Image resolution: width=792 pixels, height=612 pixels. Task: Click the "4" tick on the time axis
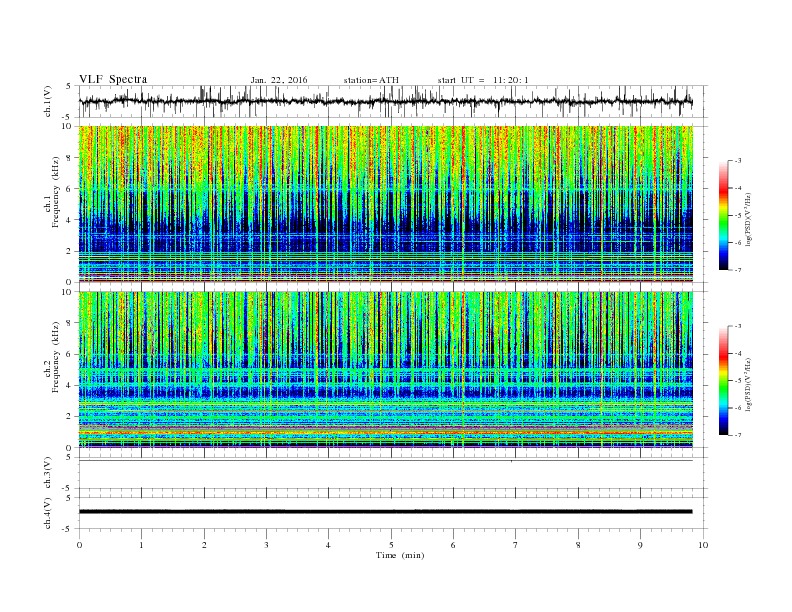329,545
